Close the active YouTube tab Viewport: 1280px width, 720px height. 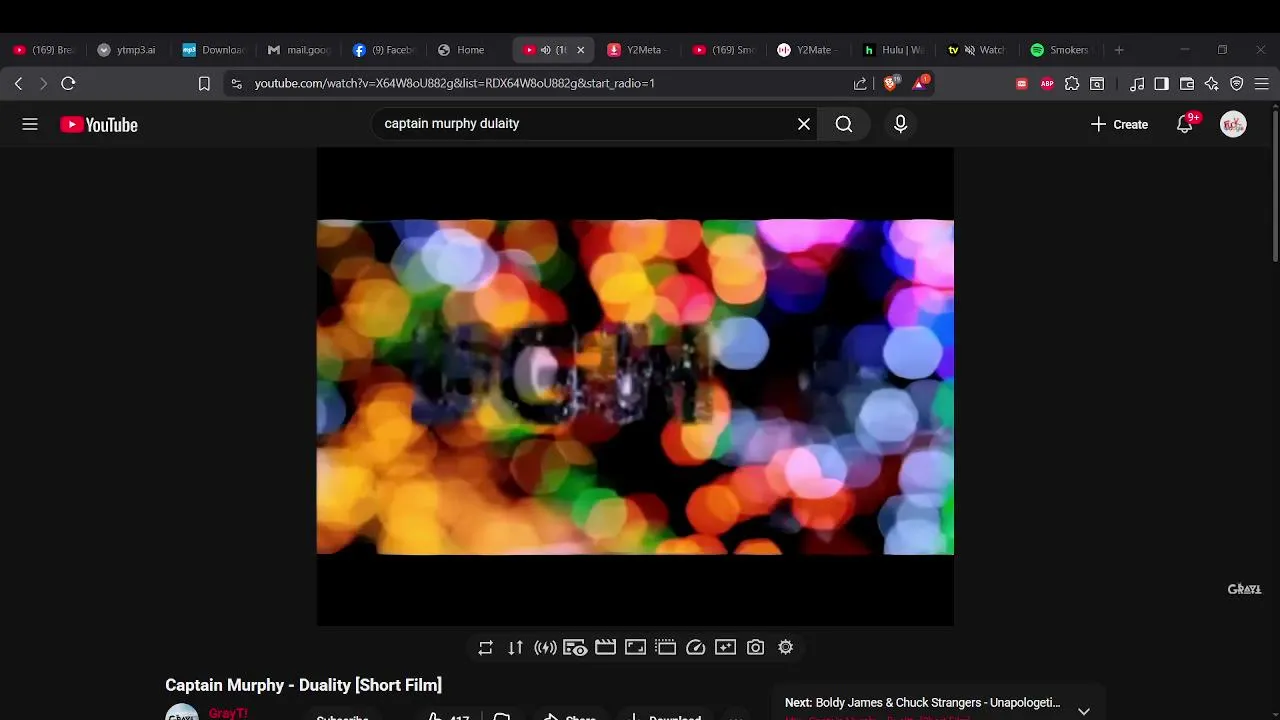[x=580, y=50]
